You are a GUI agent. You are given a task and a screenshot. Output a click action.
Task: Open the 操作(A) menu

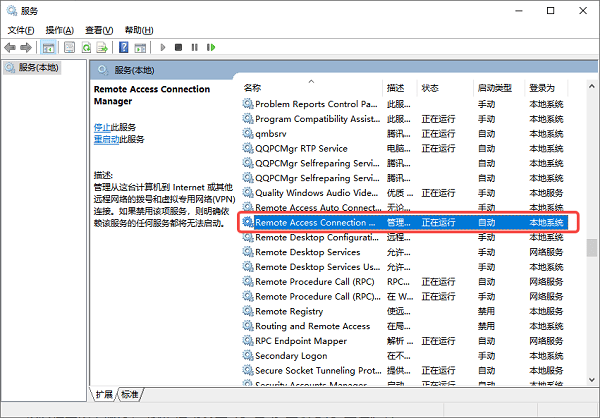[60, 30]
